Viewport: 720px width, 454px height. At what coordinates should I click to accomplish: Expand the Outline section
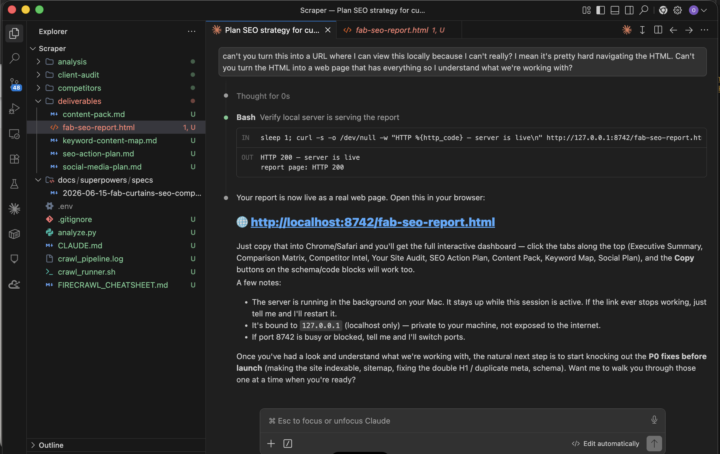pyautogui.click(x=51, y=445)
